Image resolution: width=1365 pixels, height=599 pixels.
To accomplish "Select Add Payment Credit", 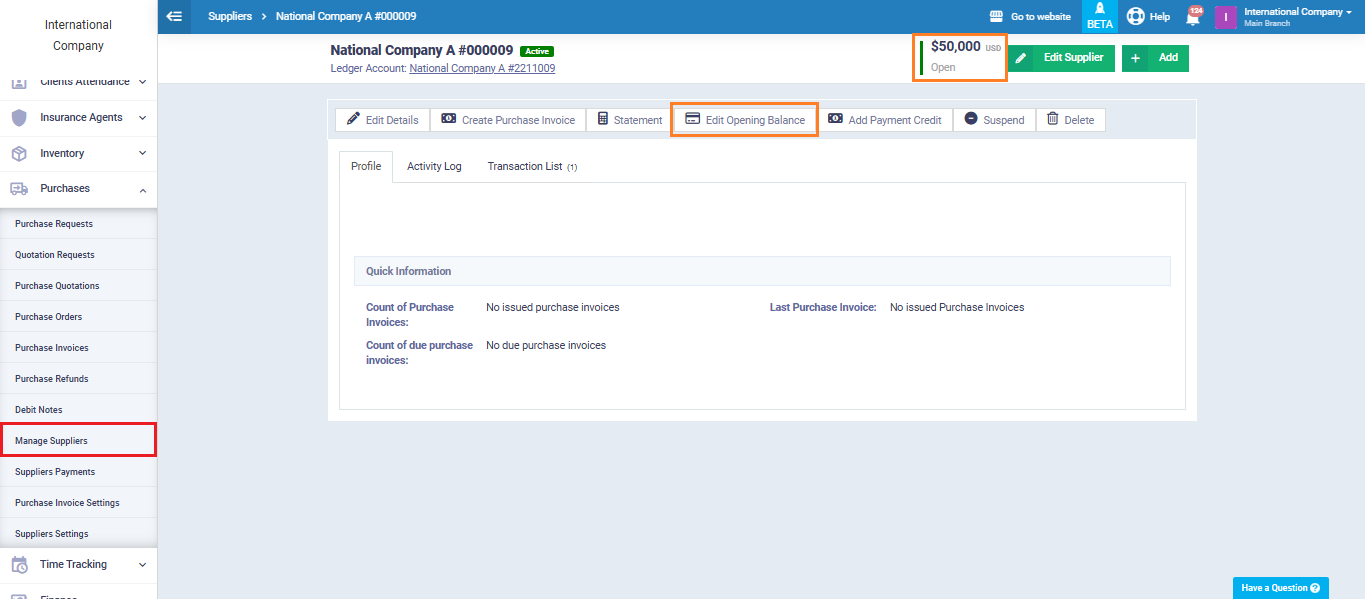I will pos(884,120).
